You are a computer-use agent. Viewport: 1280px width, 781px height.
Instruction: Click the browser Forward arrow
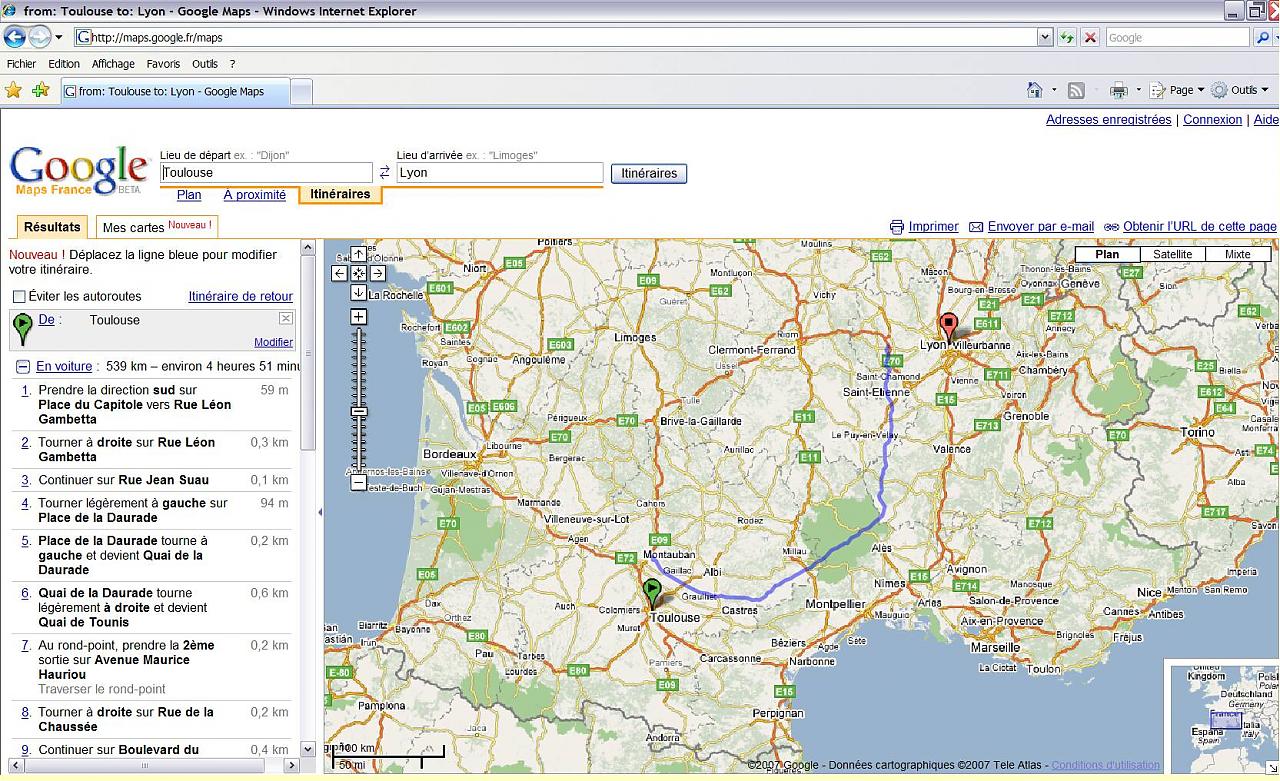39,38
